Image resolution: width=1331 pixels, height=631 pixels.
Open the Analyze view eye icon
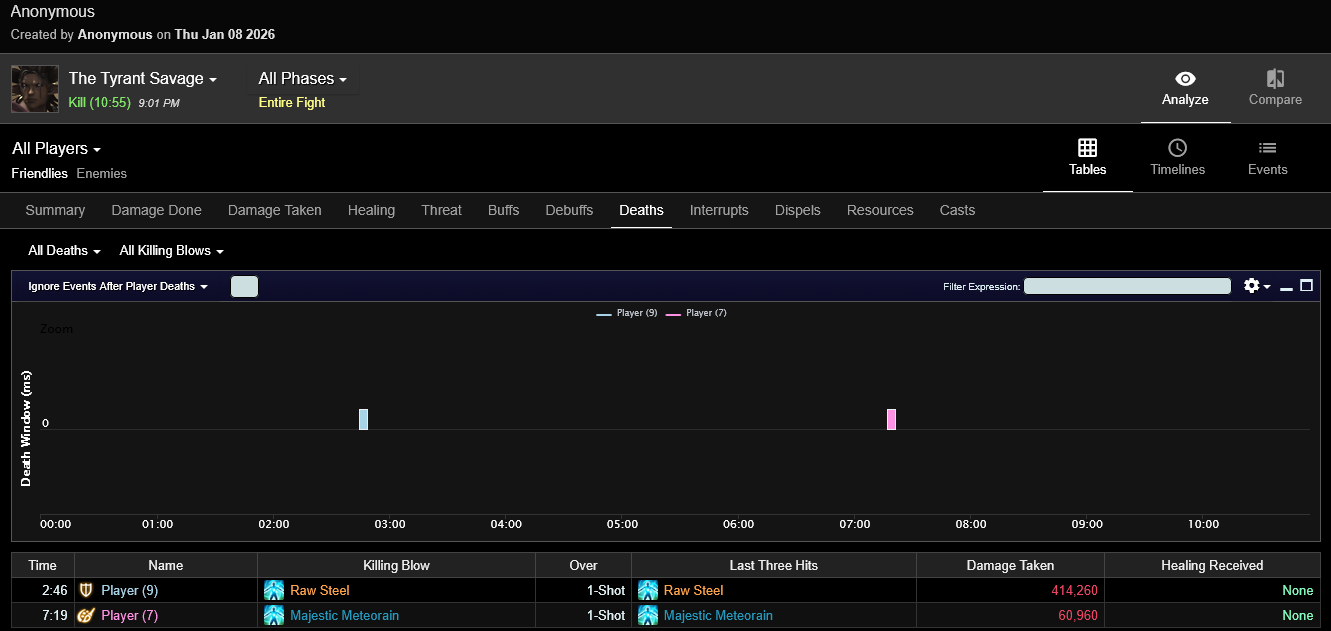1185,79
